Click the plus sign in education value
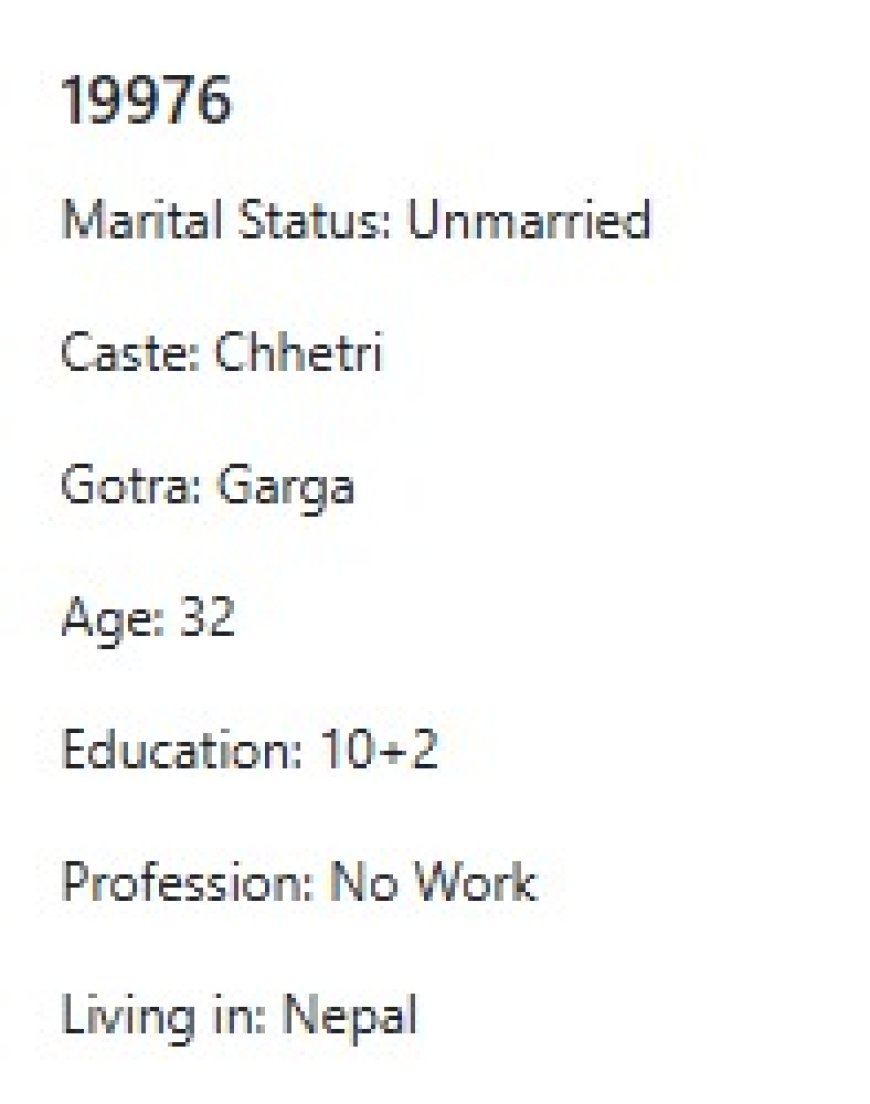Viewport: 870px width, 1104px height. point(389,753)
